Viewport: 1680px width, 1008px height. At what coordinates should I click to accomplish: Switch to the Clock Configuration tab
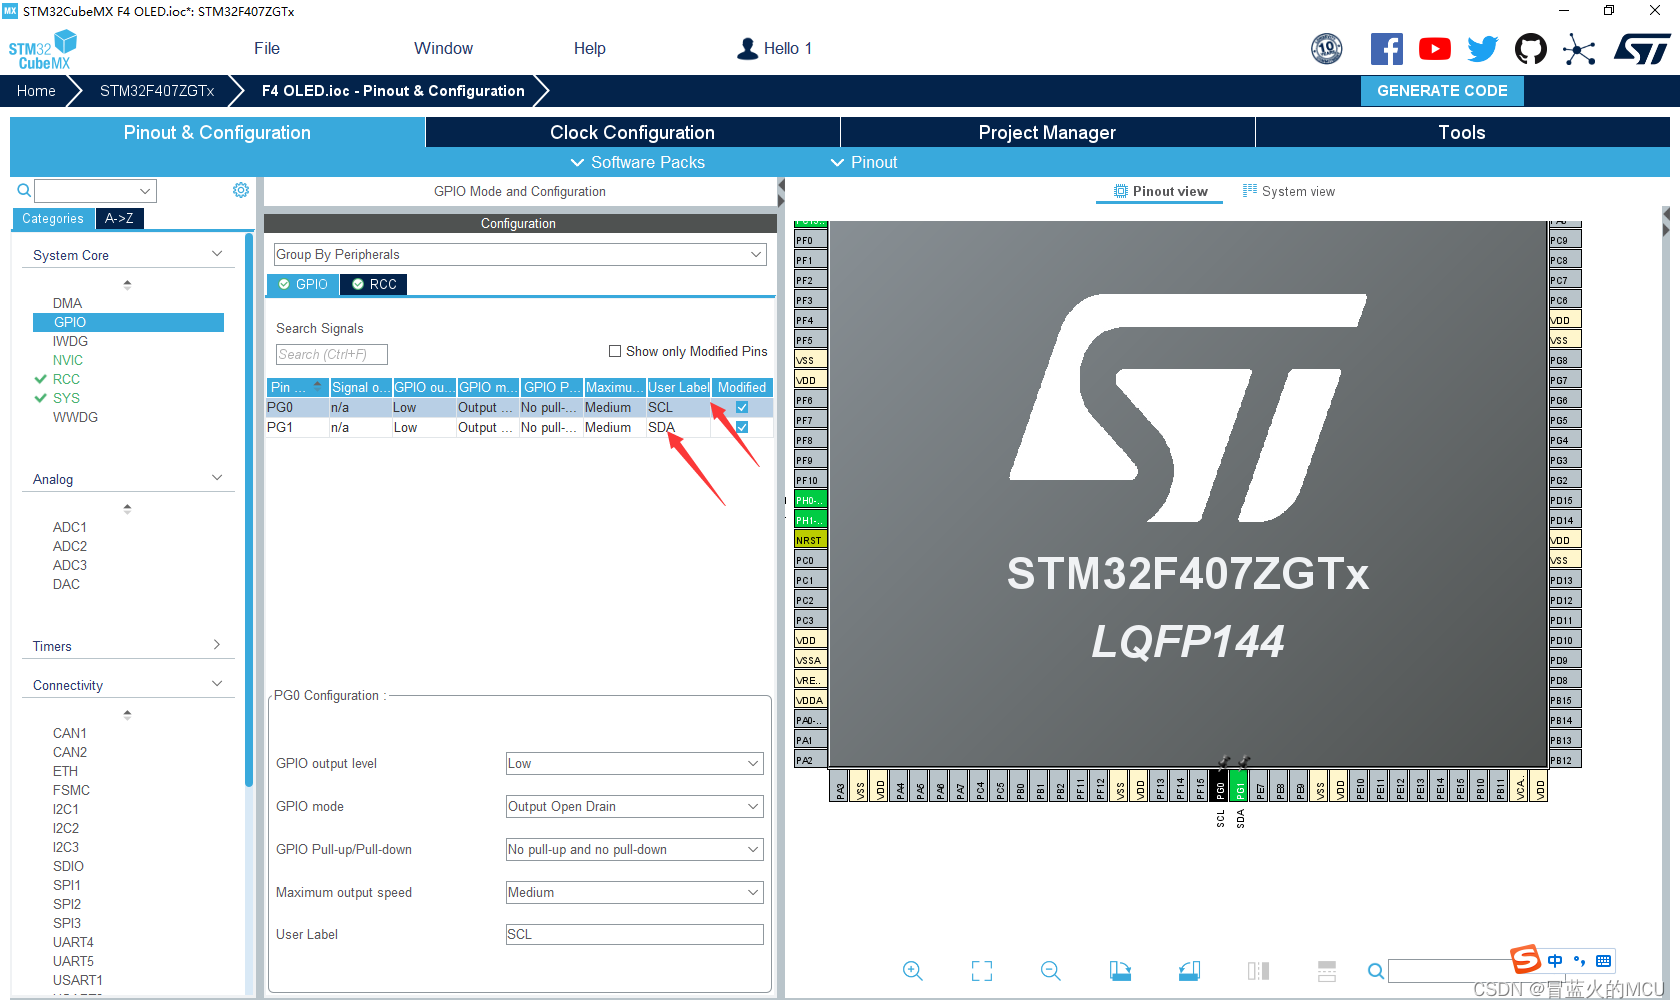click(632, 132)
